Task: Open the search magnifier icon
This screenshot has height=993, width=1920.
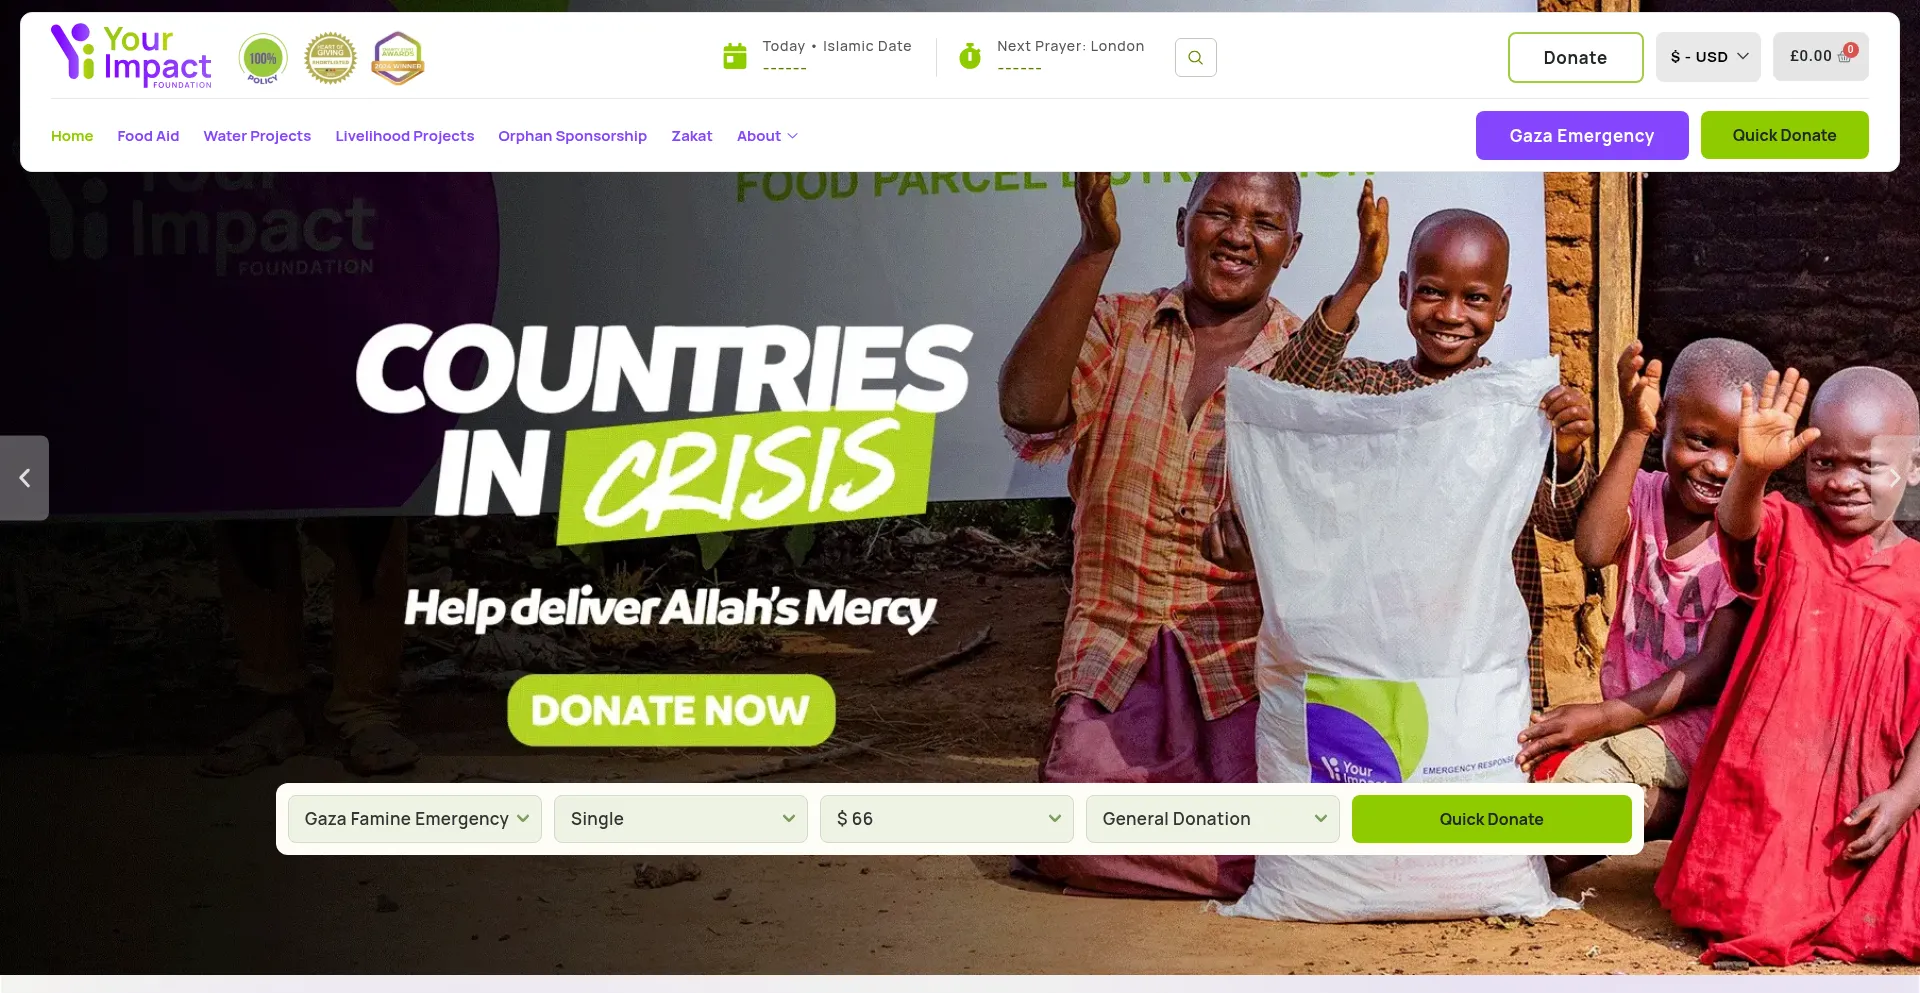Action: pos(1195,57)
